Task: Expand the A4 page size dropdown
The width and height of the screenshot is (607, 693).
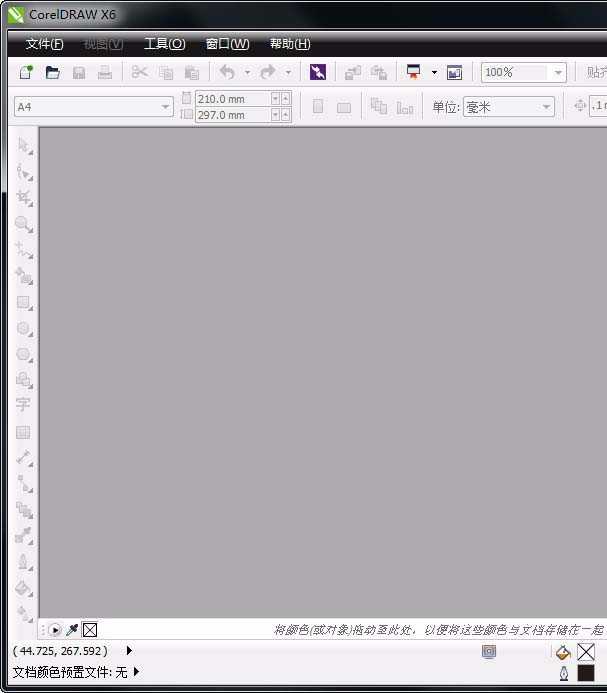Action: (166, 107)
